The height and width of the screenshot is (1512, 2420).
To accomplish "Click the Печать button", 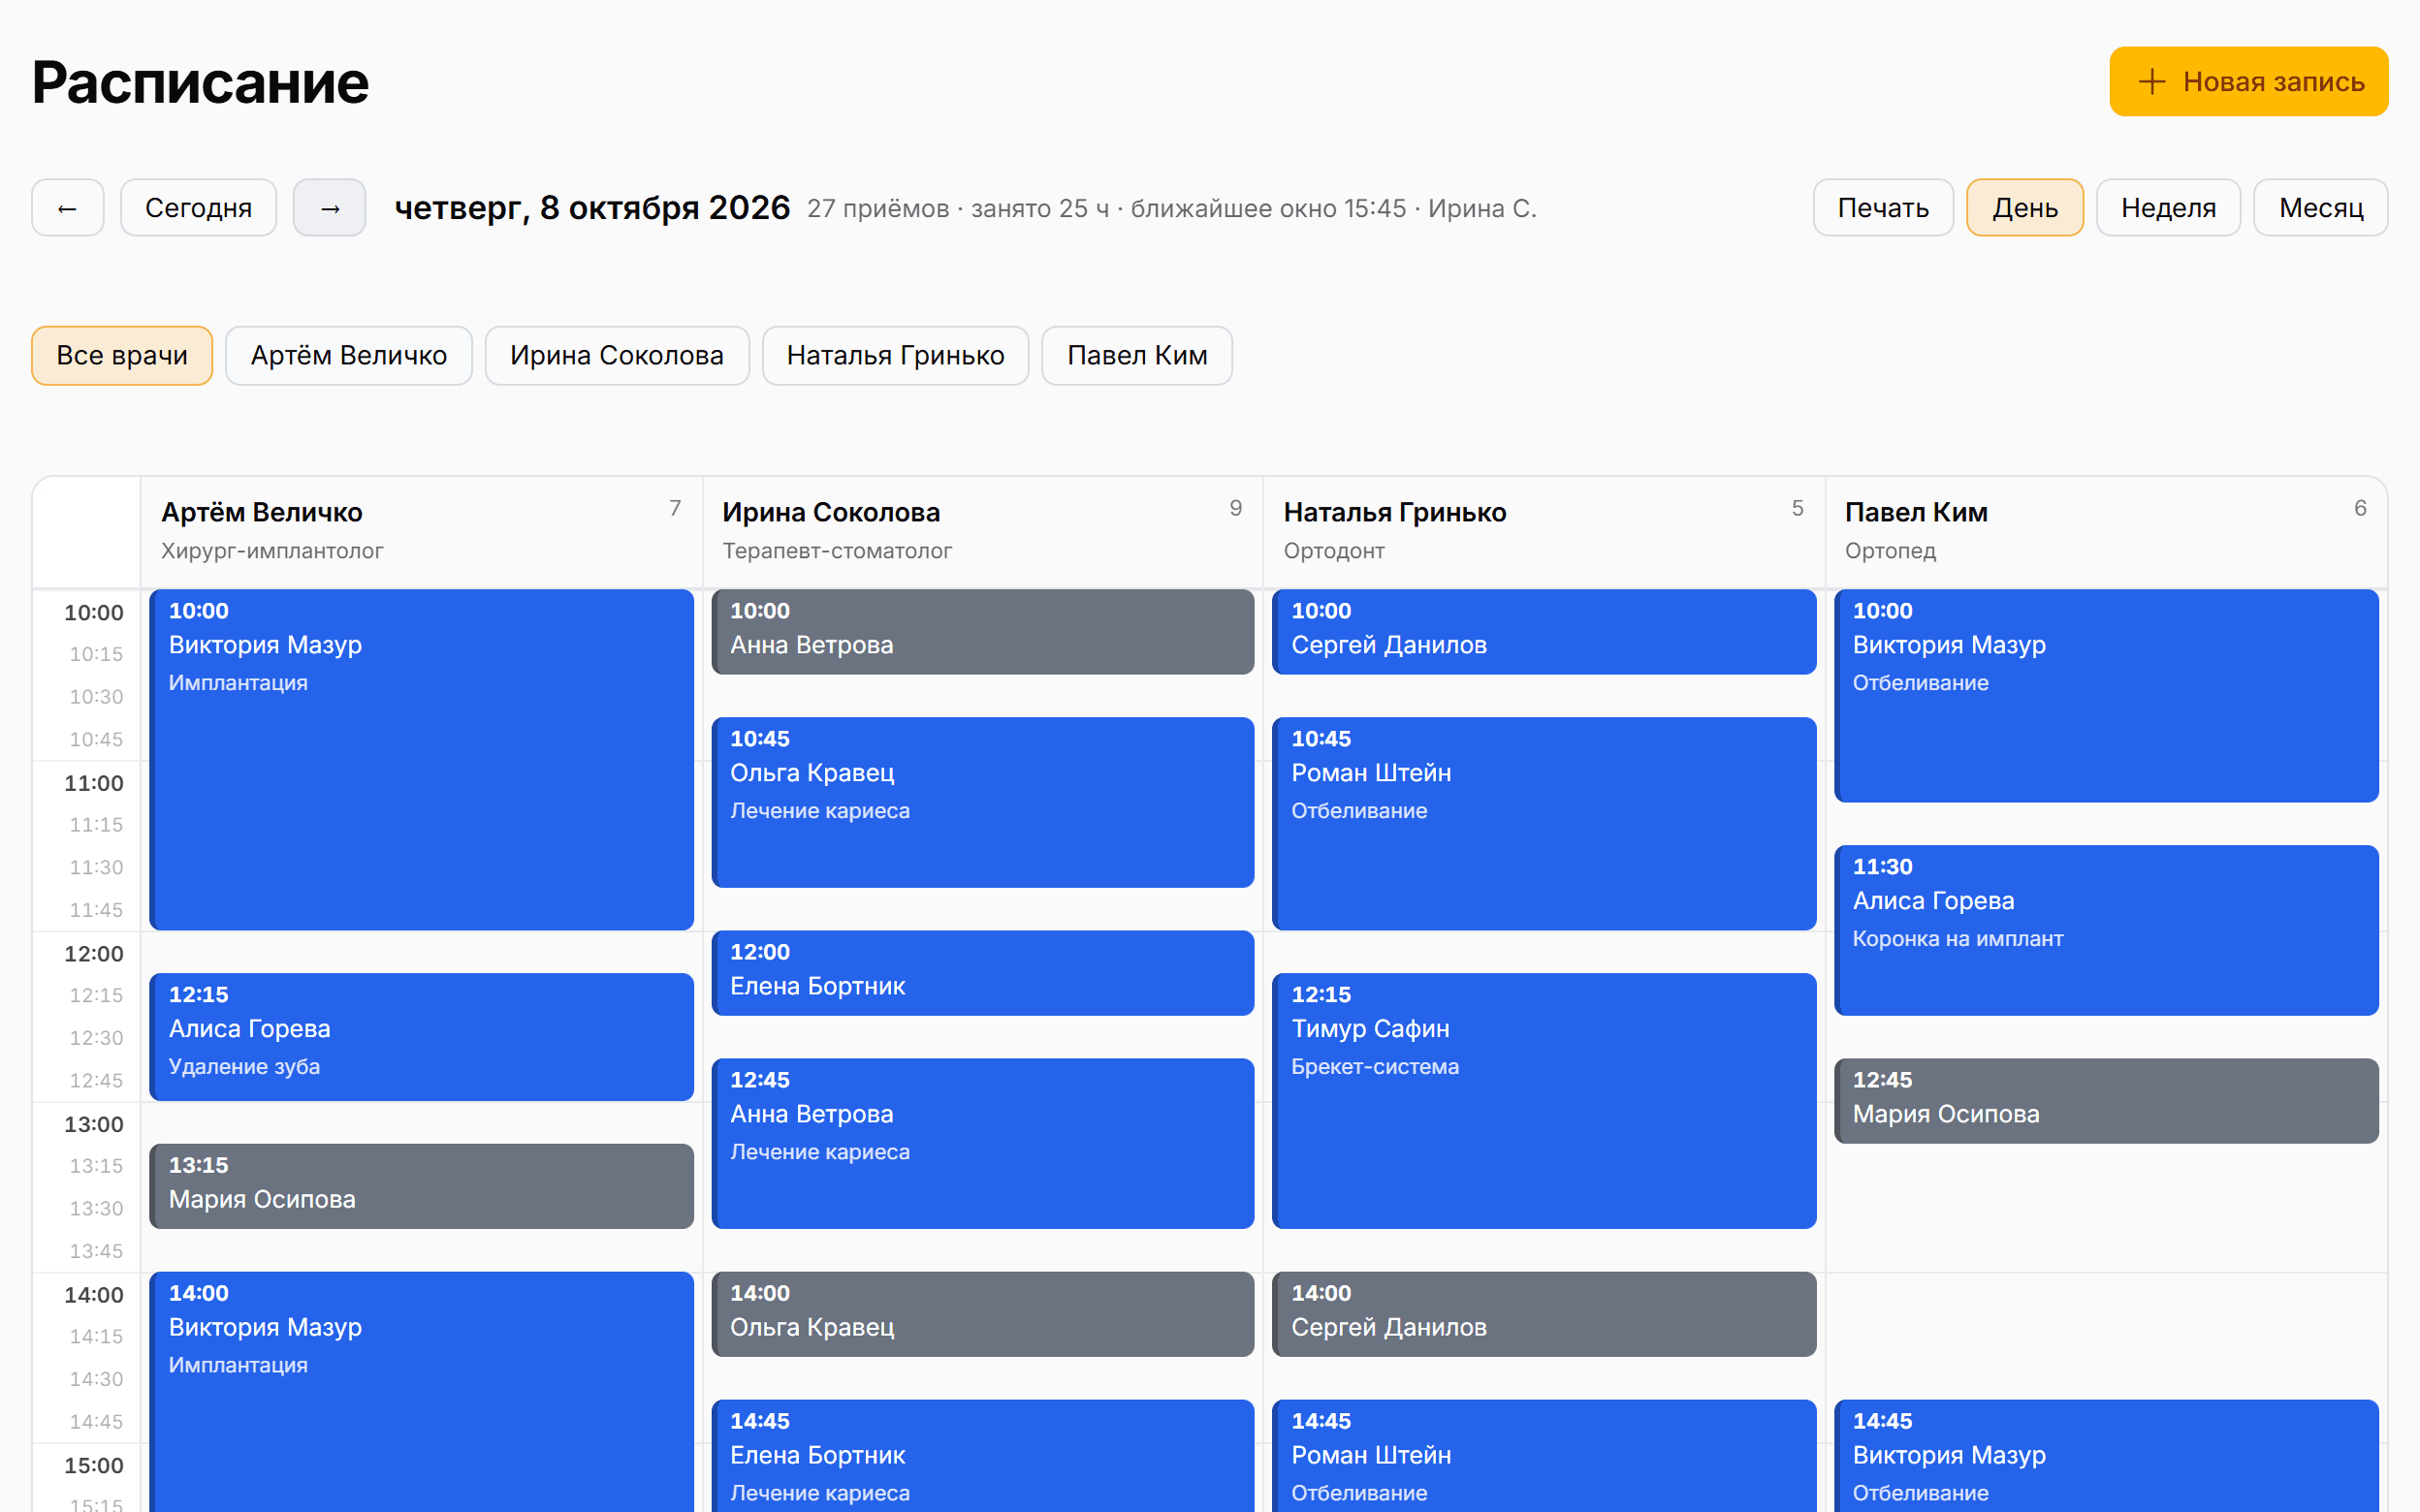I will point(1883,208).
